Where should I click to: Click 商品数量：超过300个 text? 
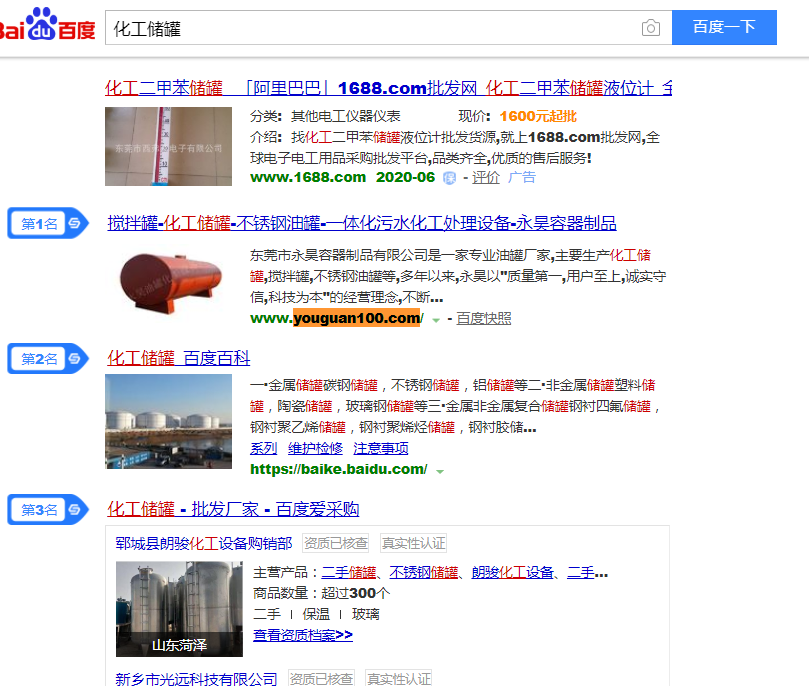tap(321, 593)
